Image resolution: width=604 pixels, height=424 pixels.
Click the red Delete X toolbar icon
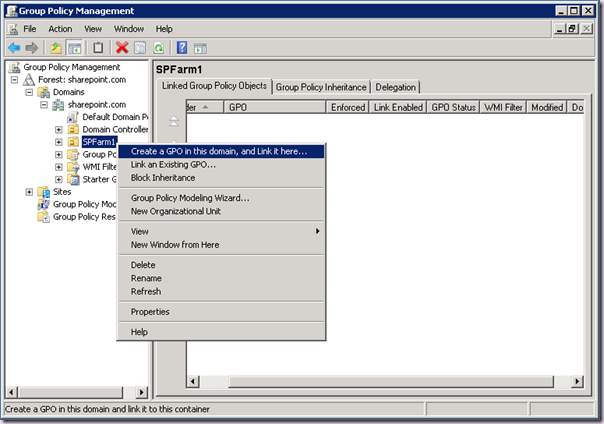(122, 48)
